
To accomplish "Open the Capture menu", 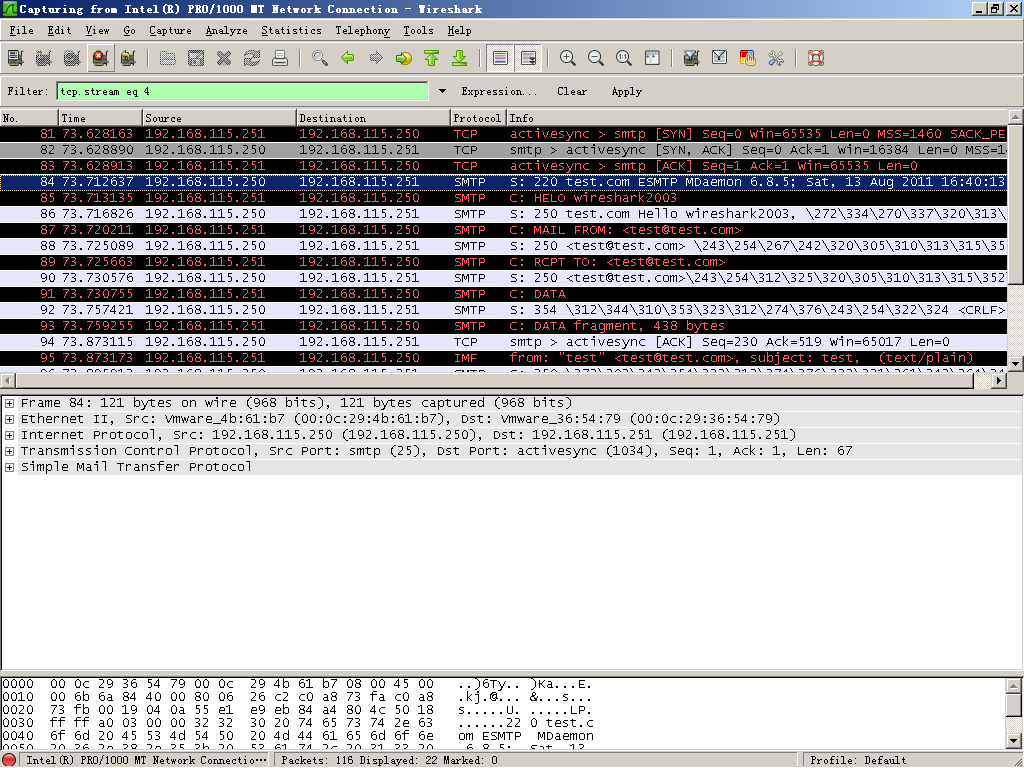I will (170, 30).
